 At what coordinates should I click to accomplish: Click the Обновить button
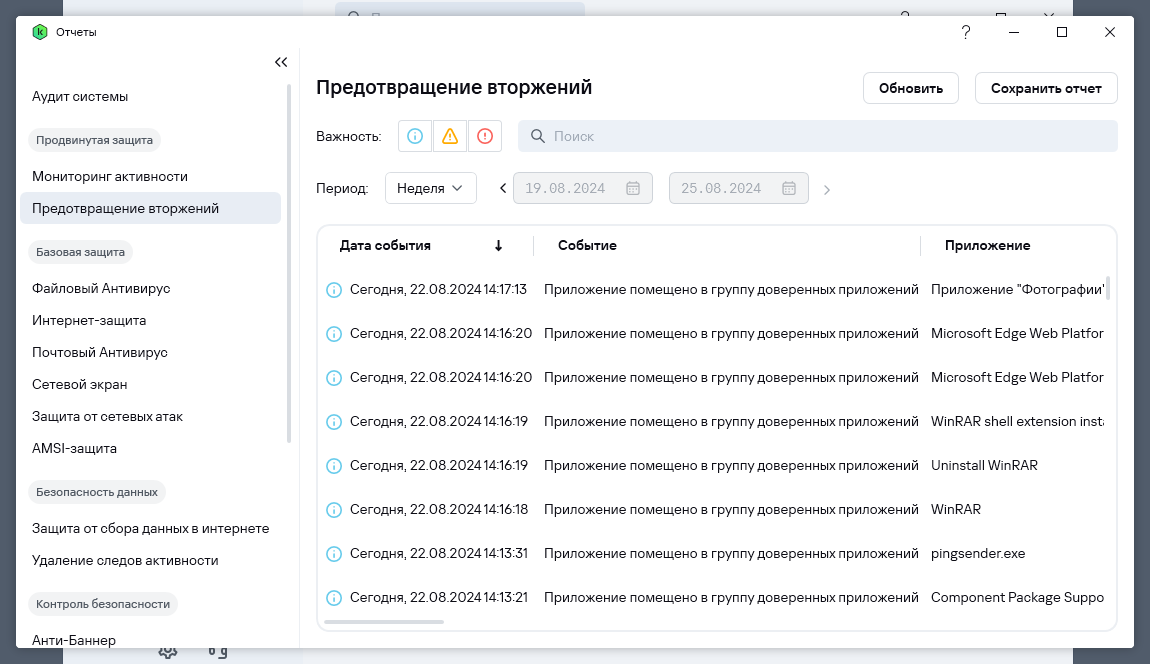click(x=911, y=88)
